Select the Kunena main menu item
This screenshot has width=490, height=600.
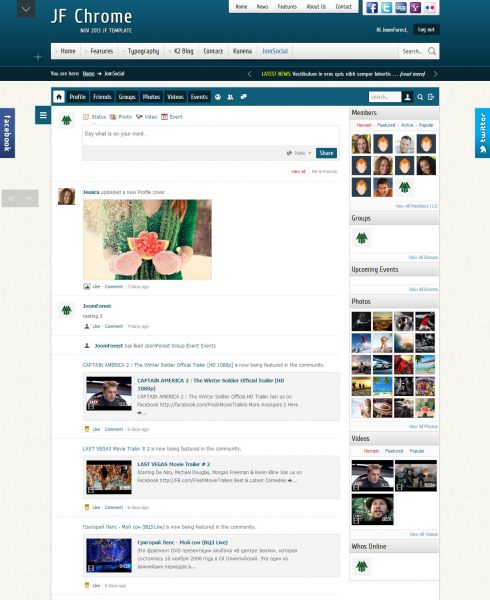point(242,51)
